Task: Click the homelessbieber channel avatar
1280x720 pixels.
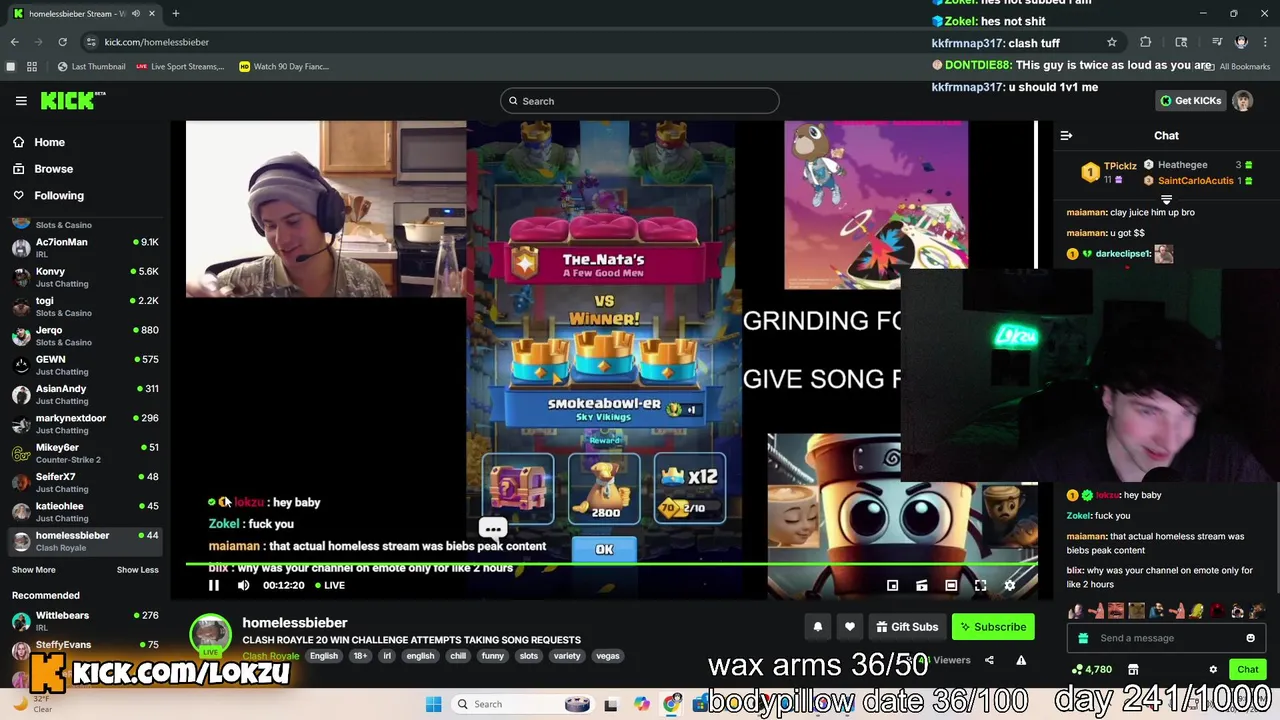Action: coord(210,635)
